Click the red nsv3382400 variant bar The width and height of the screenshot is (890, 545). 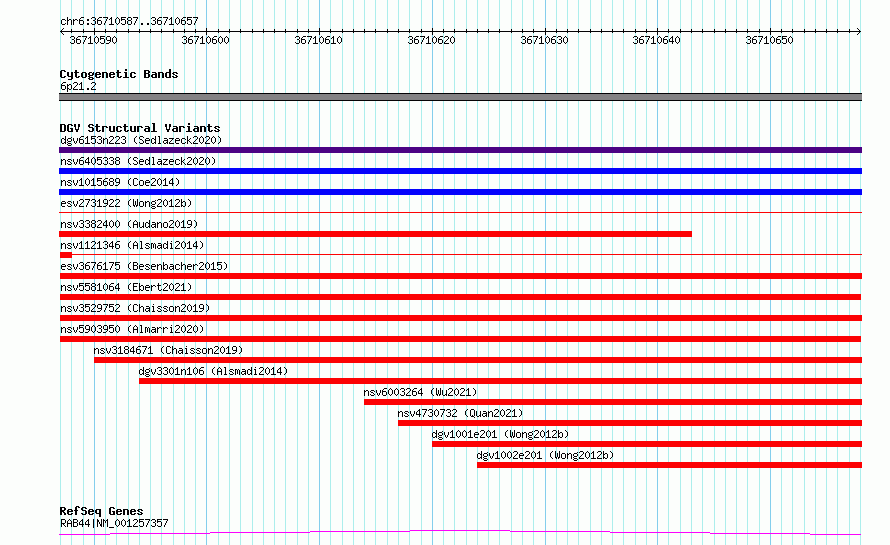point(375,234)
